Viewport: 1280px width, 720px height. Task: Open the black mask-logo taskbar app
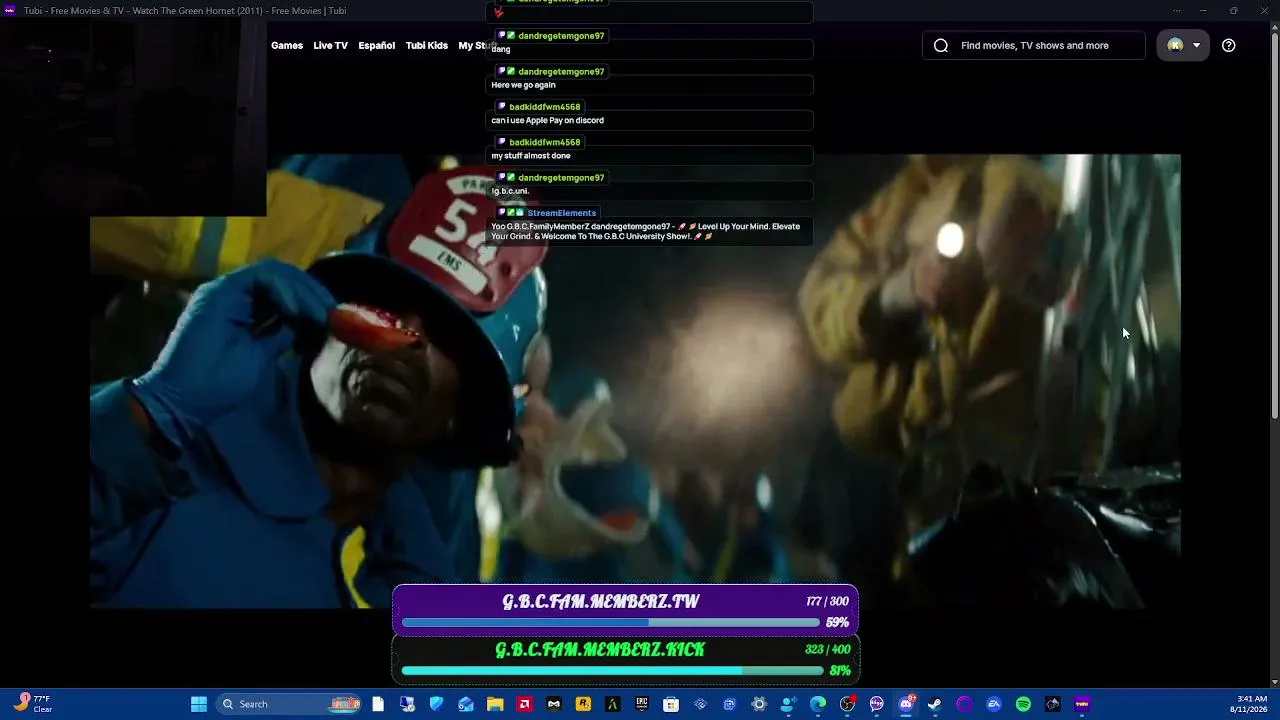click(554, 704)
